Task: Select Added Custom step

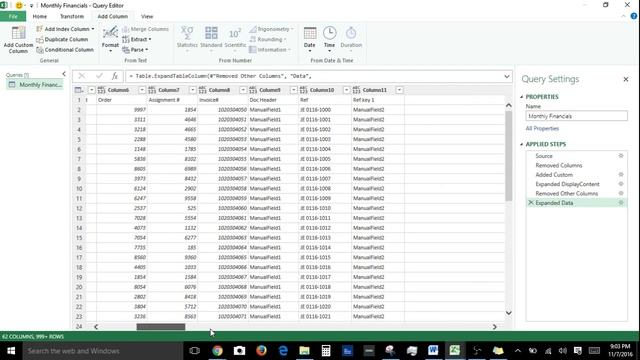Action: tap(554, 175)
